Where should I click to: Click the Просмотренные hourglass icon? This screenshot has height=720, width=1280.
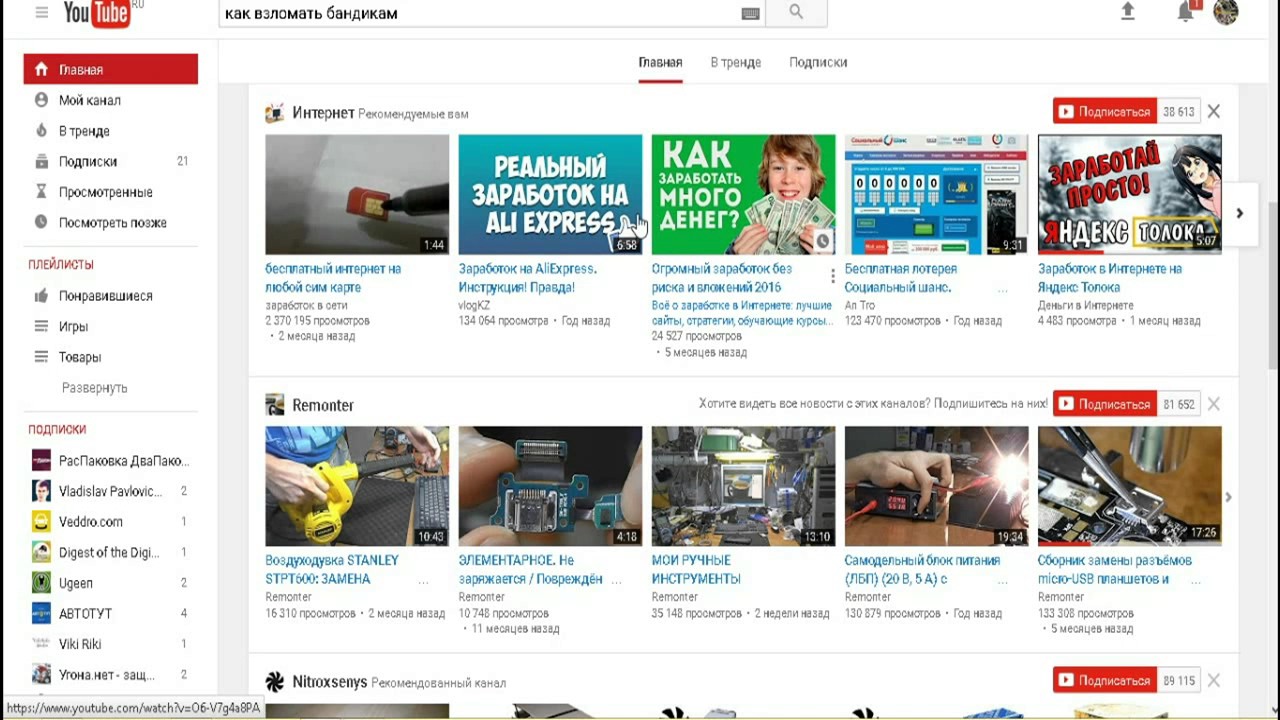(41, 192)
